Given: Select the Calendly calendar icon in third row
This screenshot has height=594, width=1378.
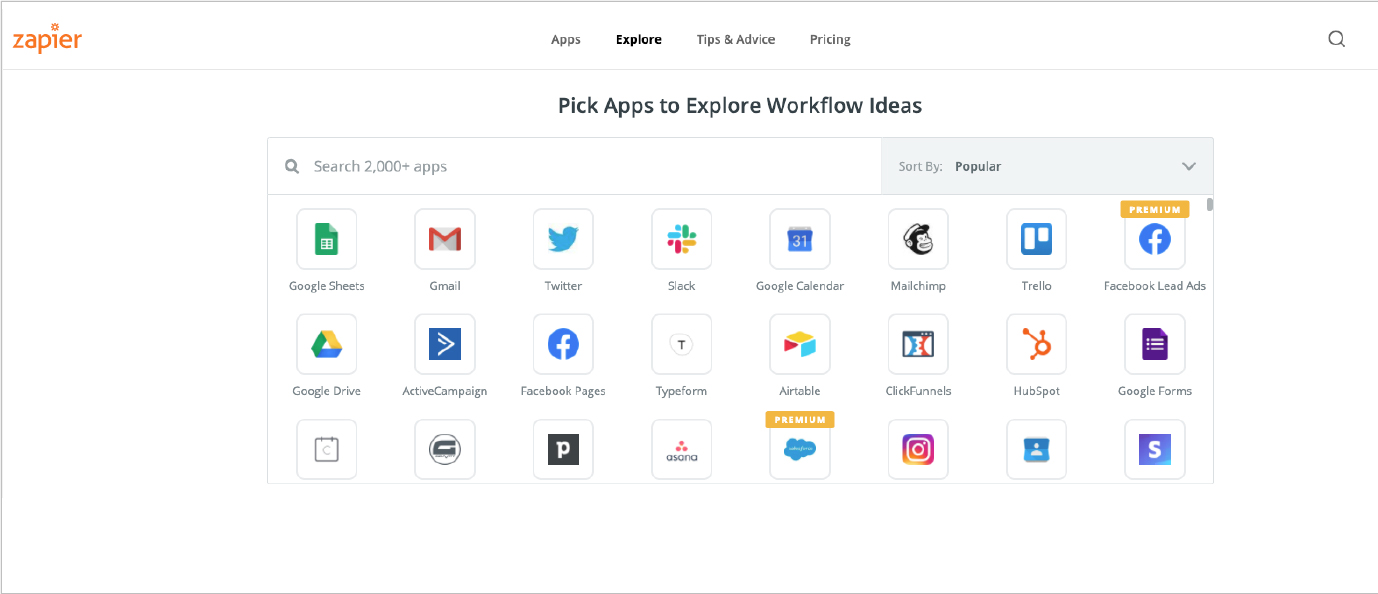Looking at the screenshot, I should pos(327,450).
